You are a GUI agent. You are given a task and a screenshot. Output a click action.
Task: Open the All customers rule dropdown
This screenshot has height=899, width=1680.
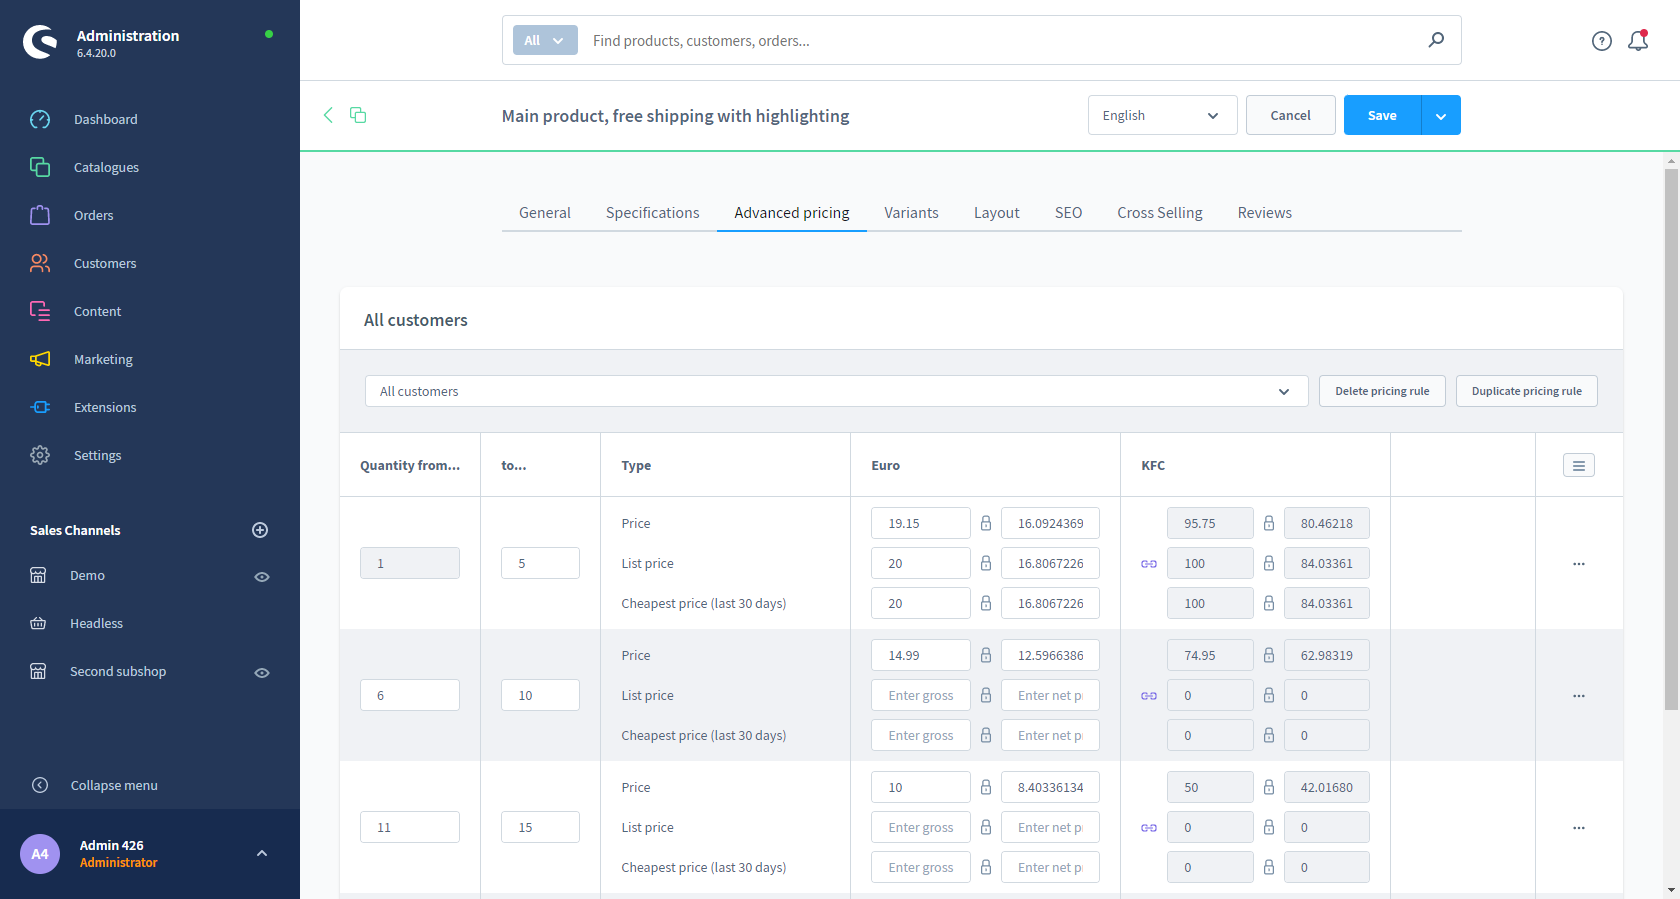pyautogui.click(x=836, y=391)
